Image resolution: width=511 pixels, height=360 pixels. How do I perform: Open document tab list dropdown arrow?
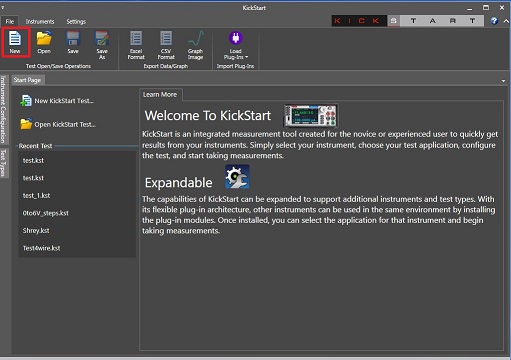click(503, 81)
